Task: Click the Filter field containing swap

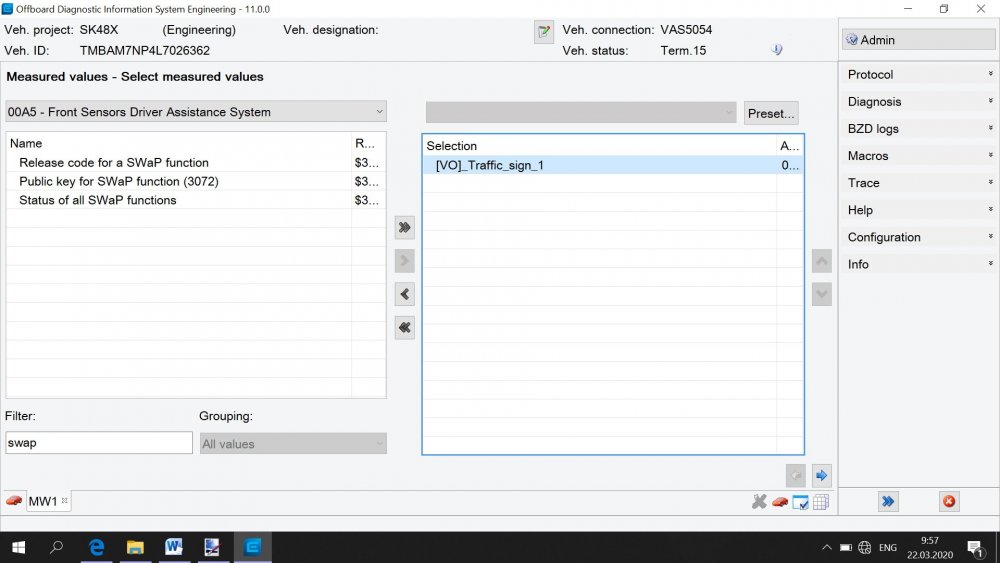Action: click(99, 442)
